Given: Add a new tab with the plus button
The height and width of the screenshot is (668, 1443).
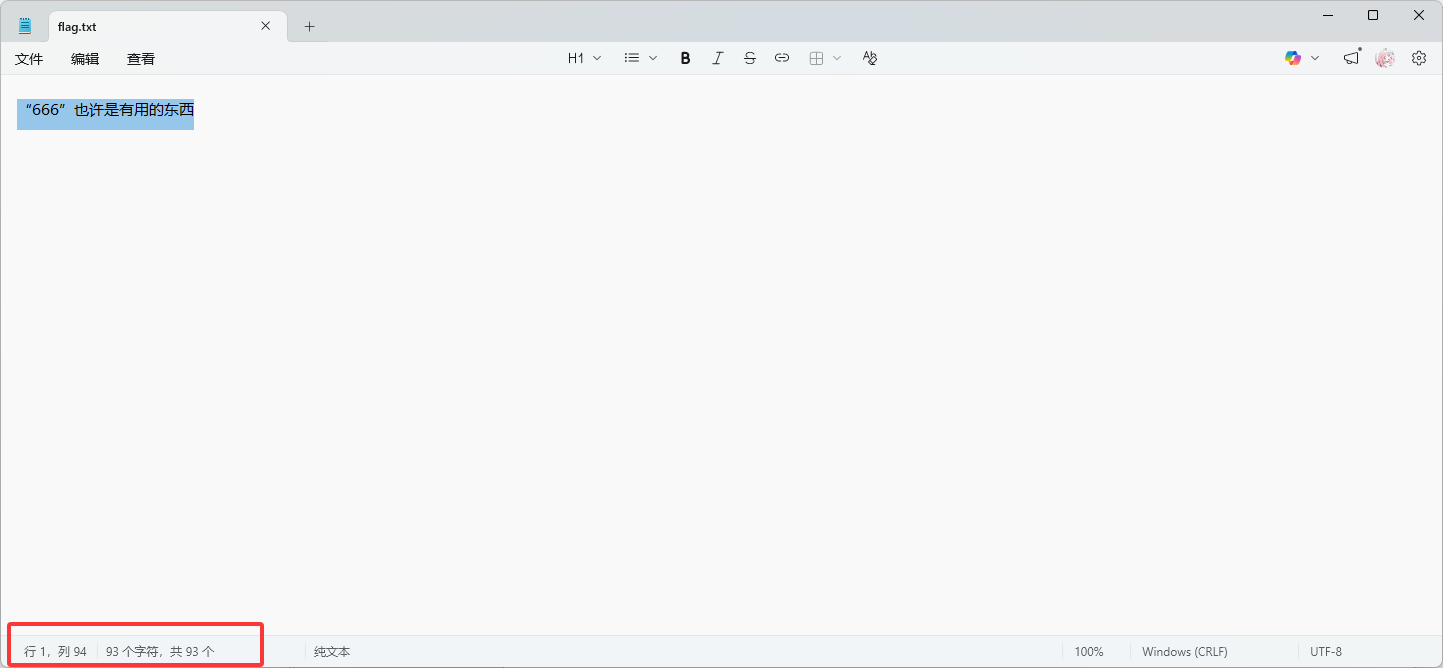Looking at the screenshot, I should tap(309, 26).
